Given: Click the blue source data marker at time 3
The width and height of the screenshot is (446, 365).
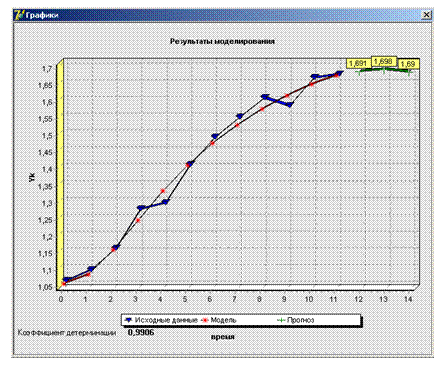Looking at the screenshot, I should click(x=141, y=208).
